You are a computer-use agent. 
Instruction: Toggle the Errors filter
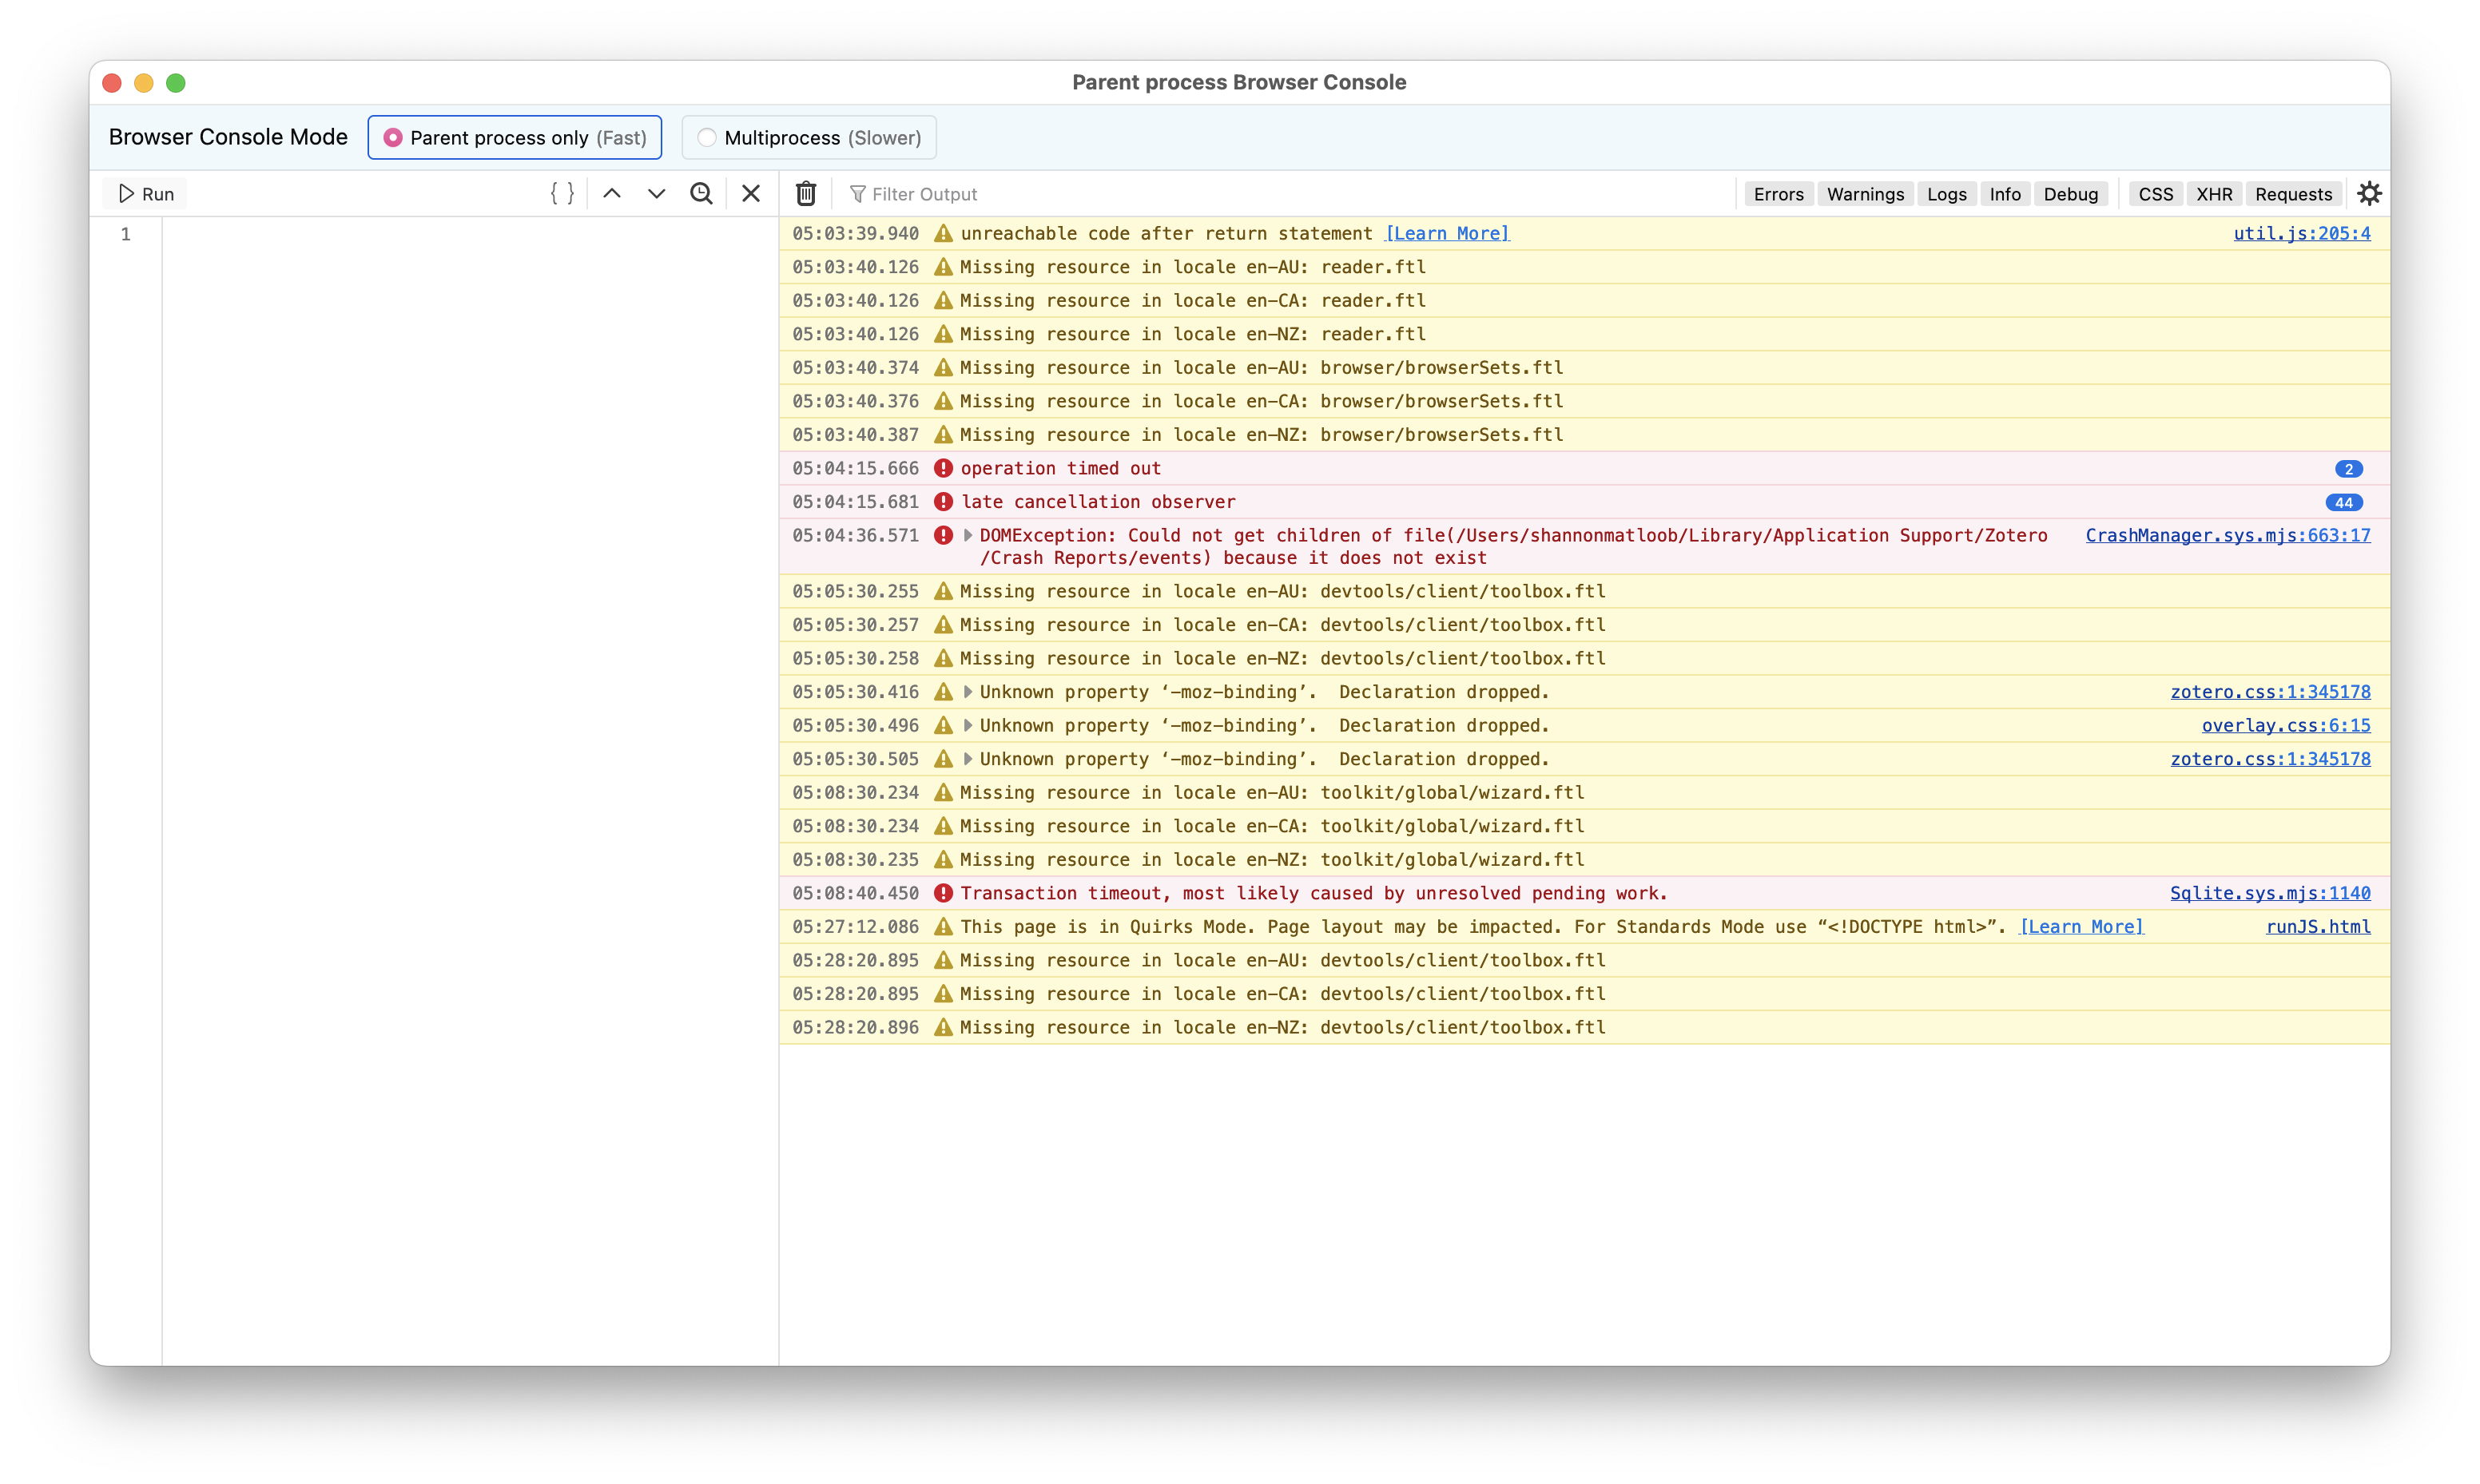1778,194
